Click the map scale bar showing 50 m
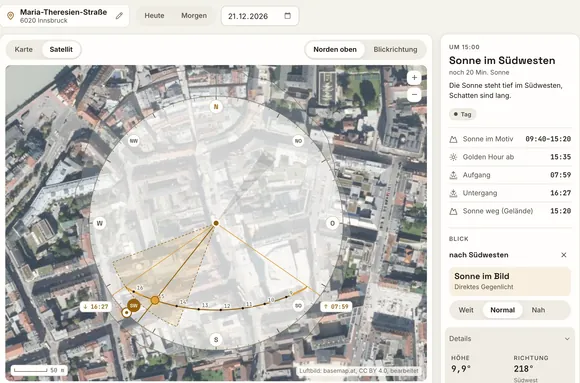This screenshot has height=383, width=580. click(x=39, y=370)
